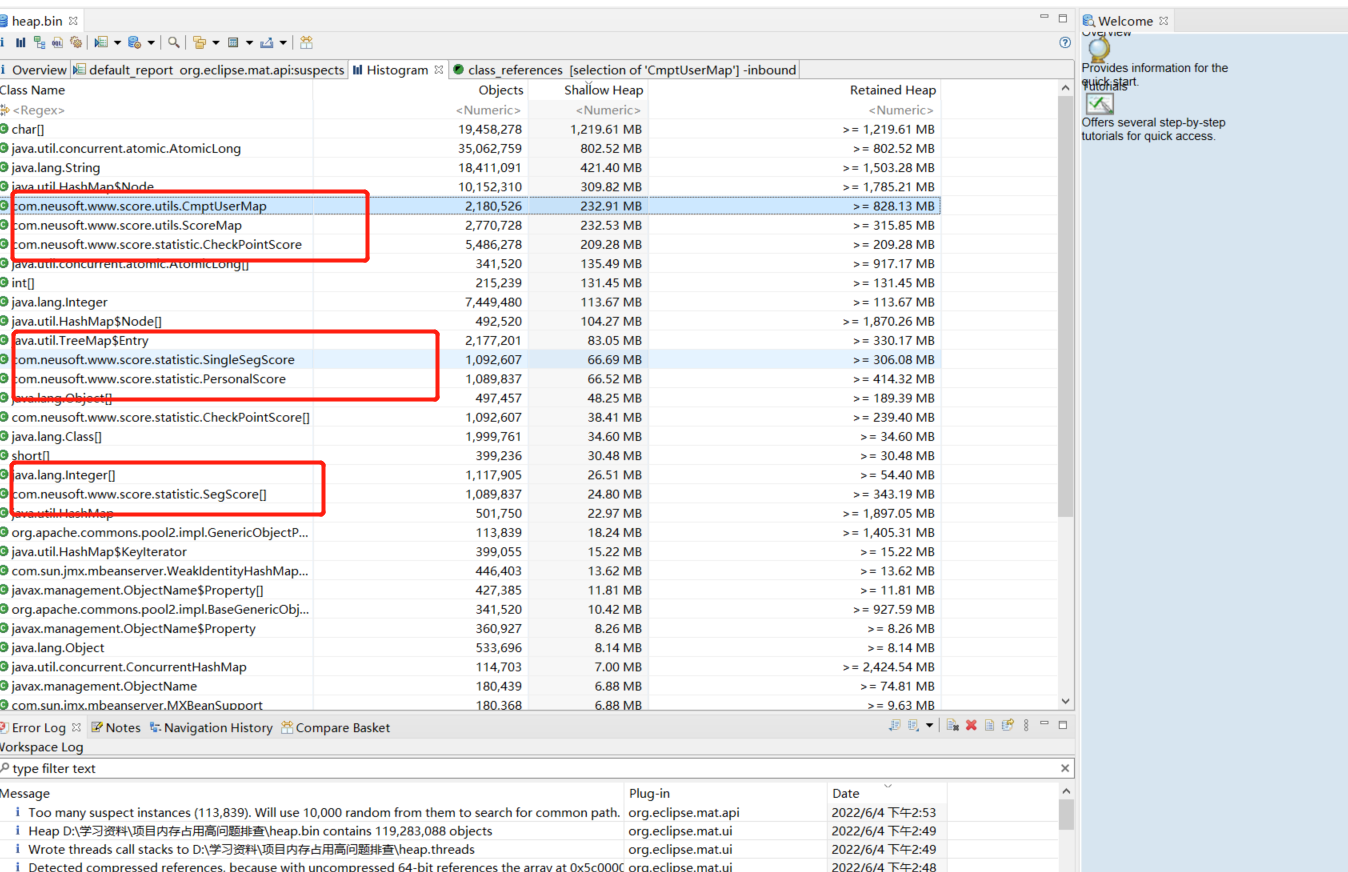The height and width of the screenshot is (872, 1348).
Task: Click the import log icon in Error Log
Action: click(x=913, y=725)
